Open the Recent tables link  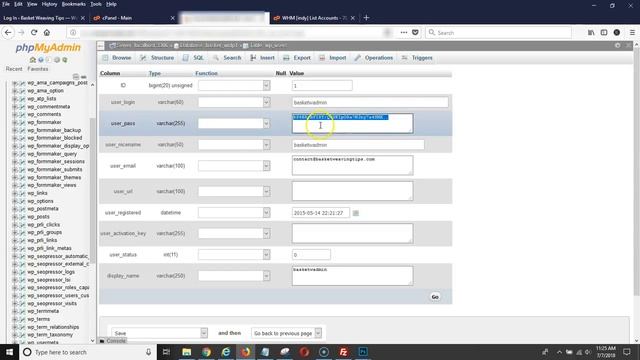(14, 69)
